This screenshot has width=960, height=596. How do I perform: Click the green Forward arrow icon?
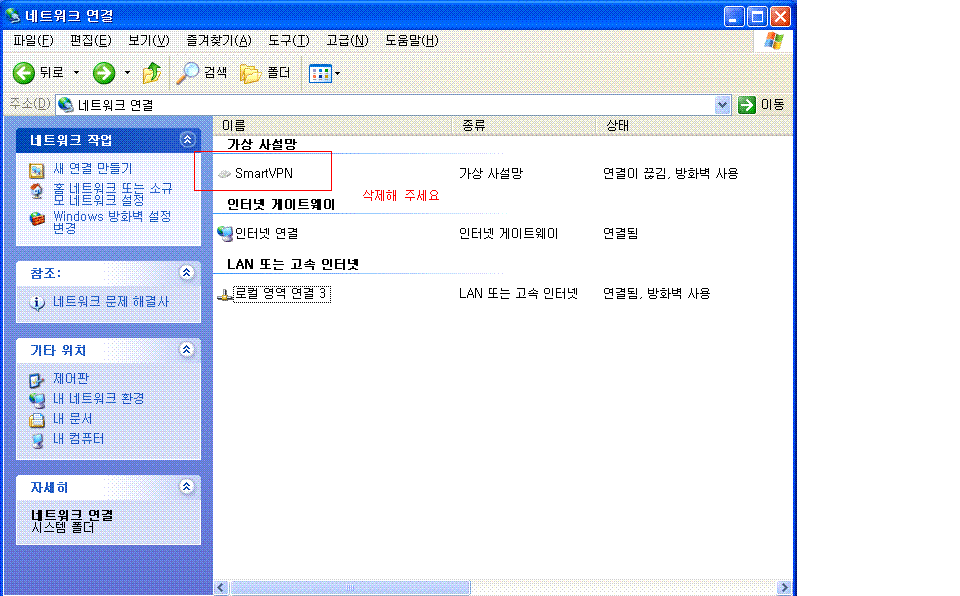tap(104, 73)
